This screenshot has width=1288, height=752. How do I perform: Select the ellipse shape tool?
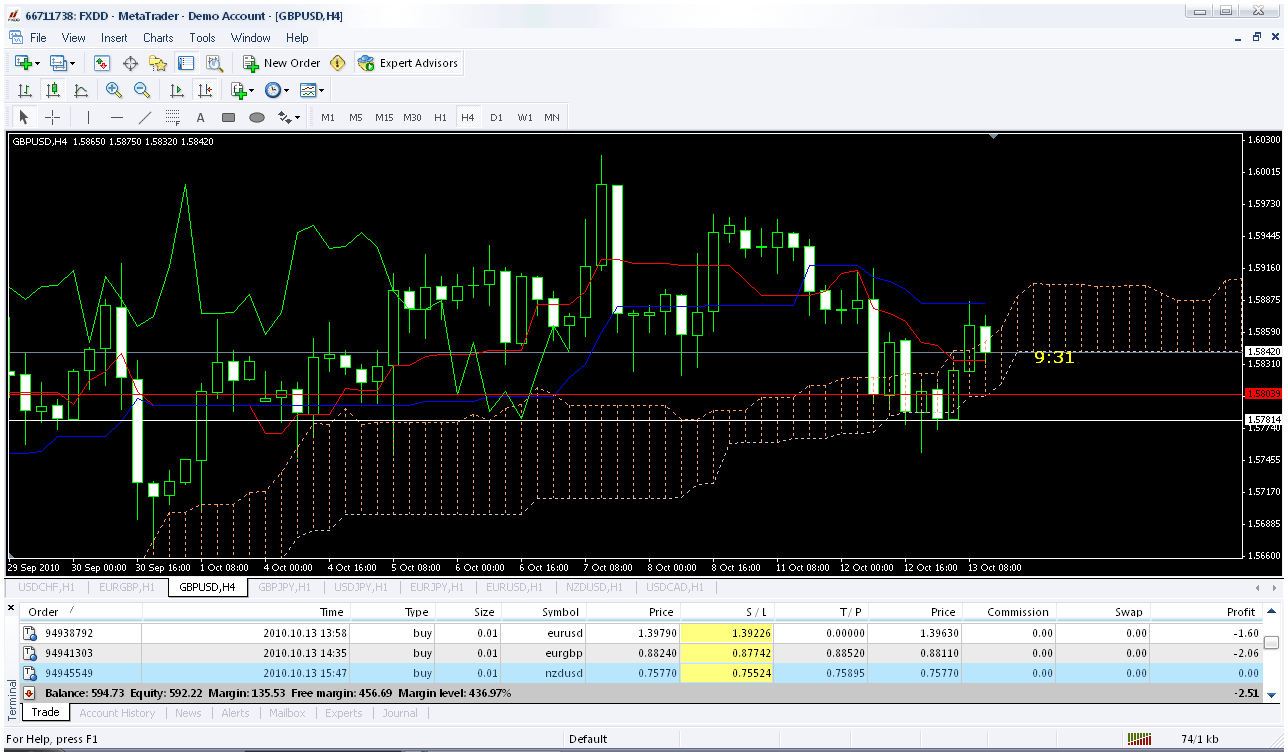(x=256, y=117)
